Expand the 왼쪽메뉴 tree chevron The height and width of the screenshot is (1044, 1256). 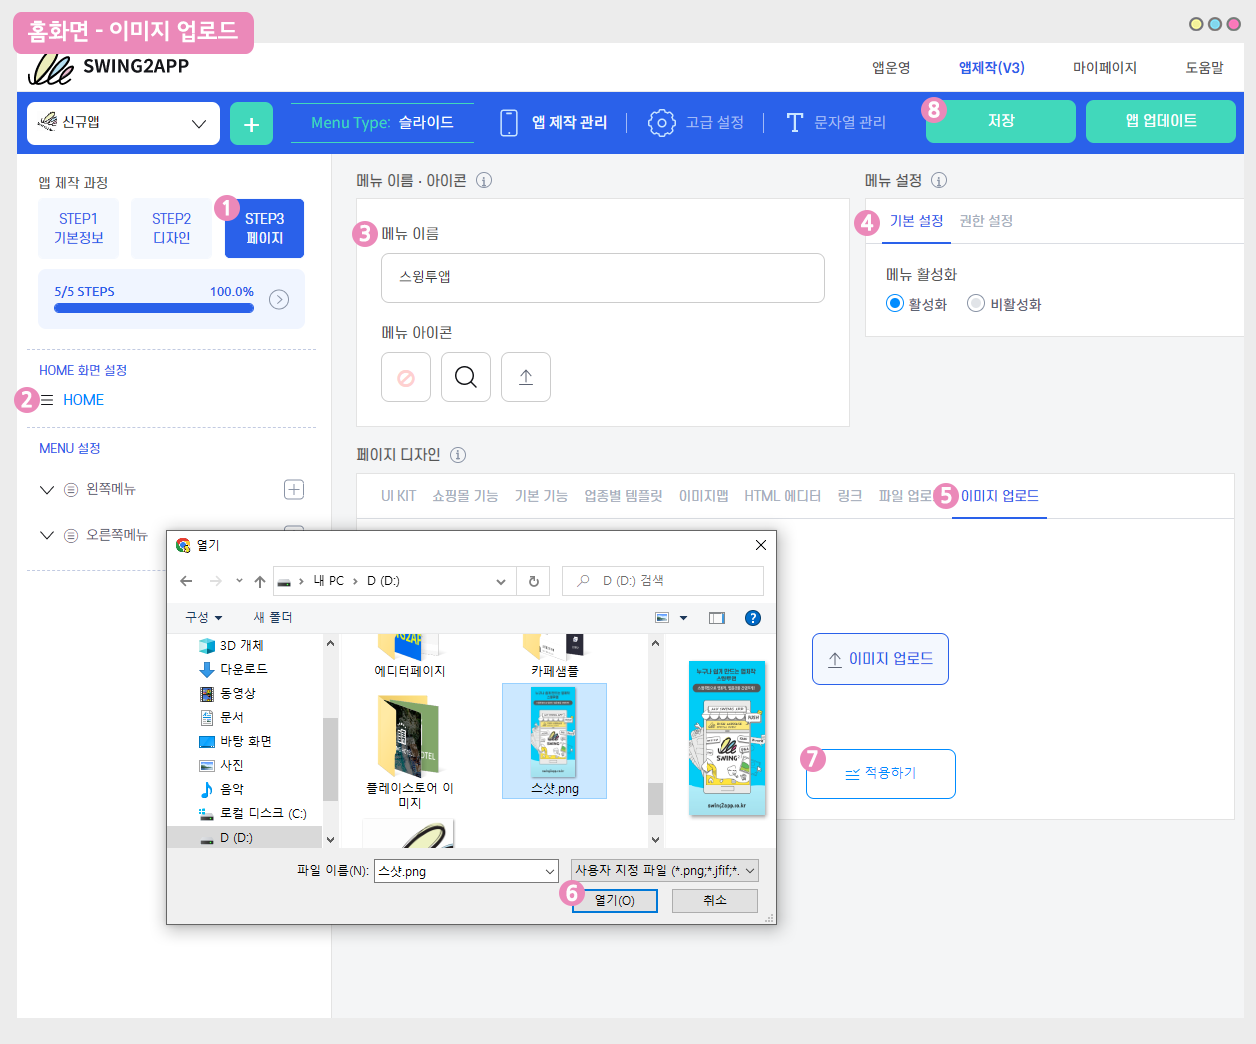(47, 490)
